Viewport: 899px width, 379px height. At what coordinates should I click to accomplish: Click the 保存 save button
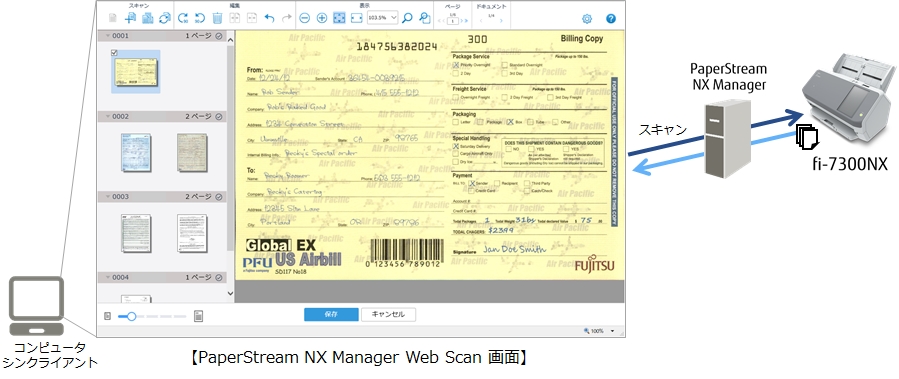(331, 314)
